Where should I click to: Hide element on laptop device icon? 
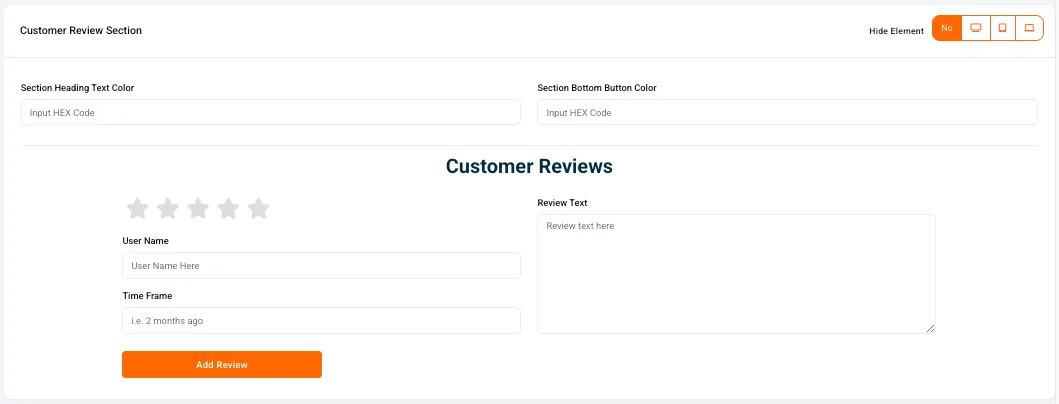point(1029,28)
